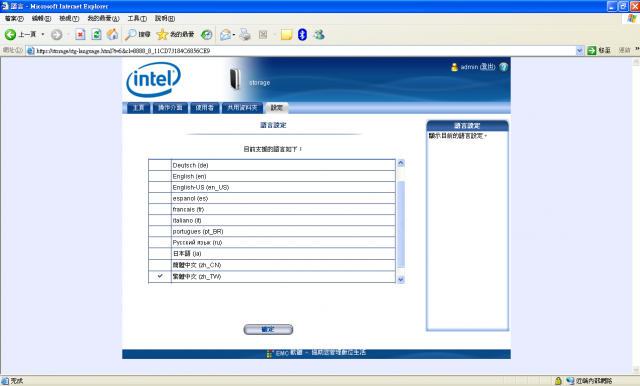Click the Mail envelope toolbar icon

click(x=225, y=35)
